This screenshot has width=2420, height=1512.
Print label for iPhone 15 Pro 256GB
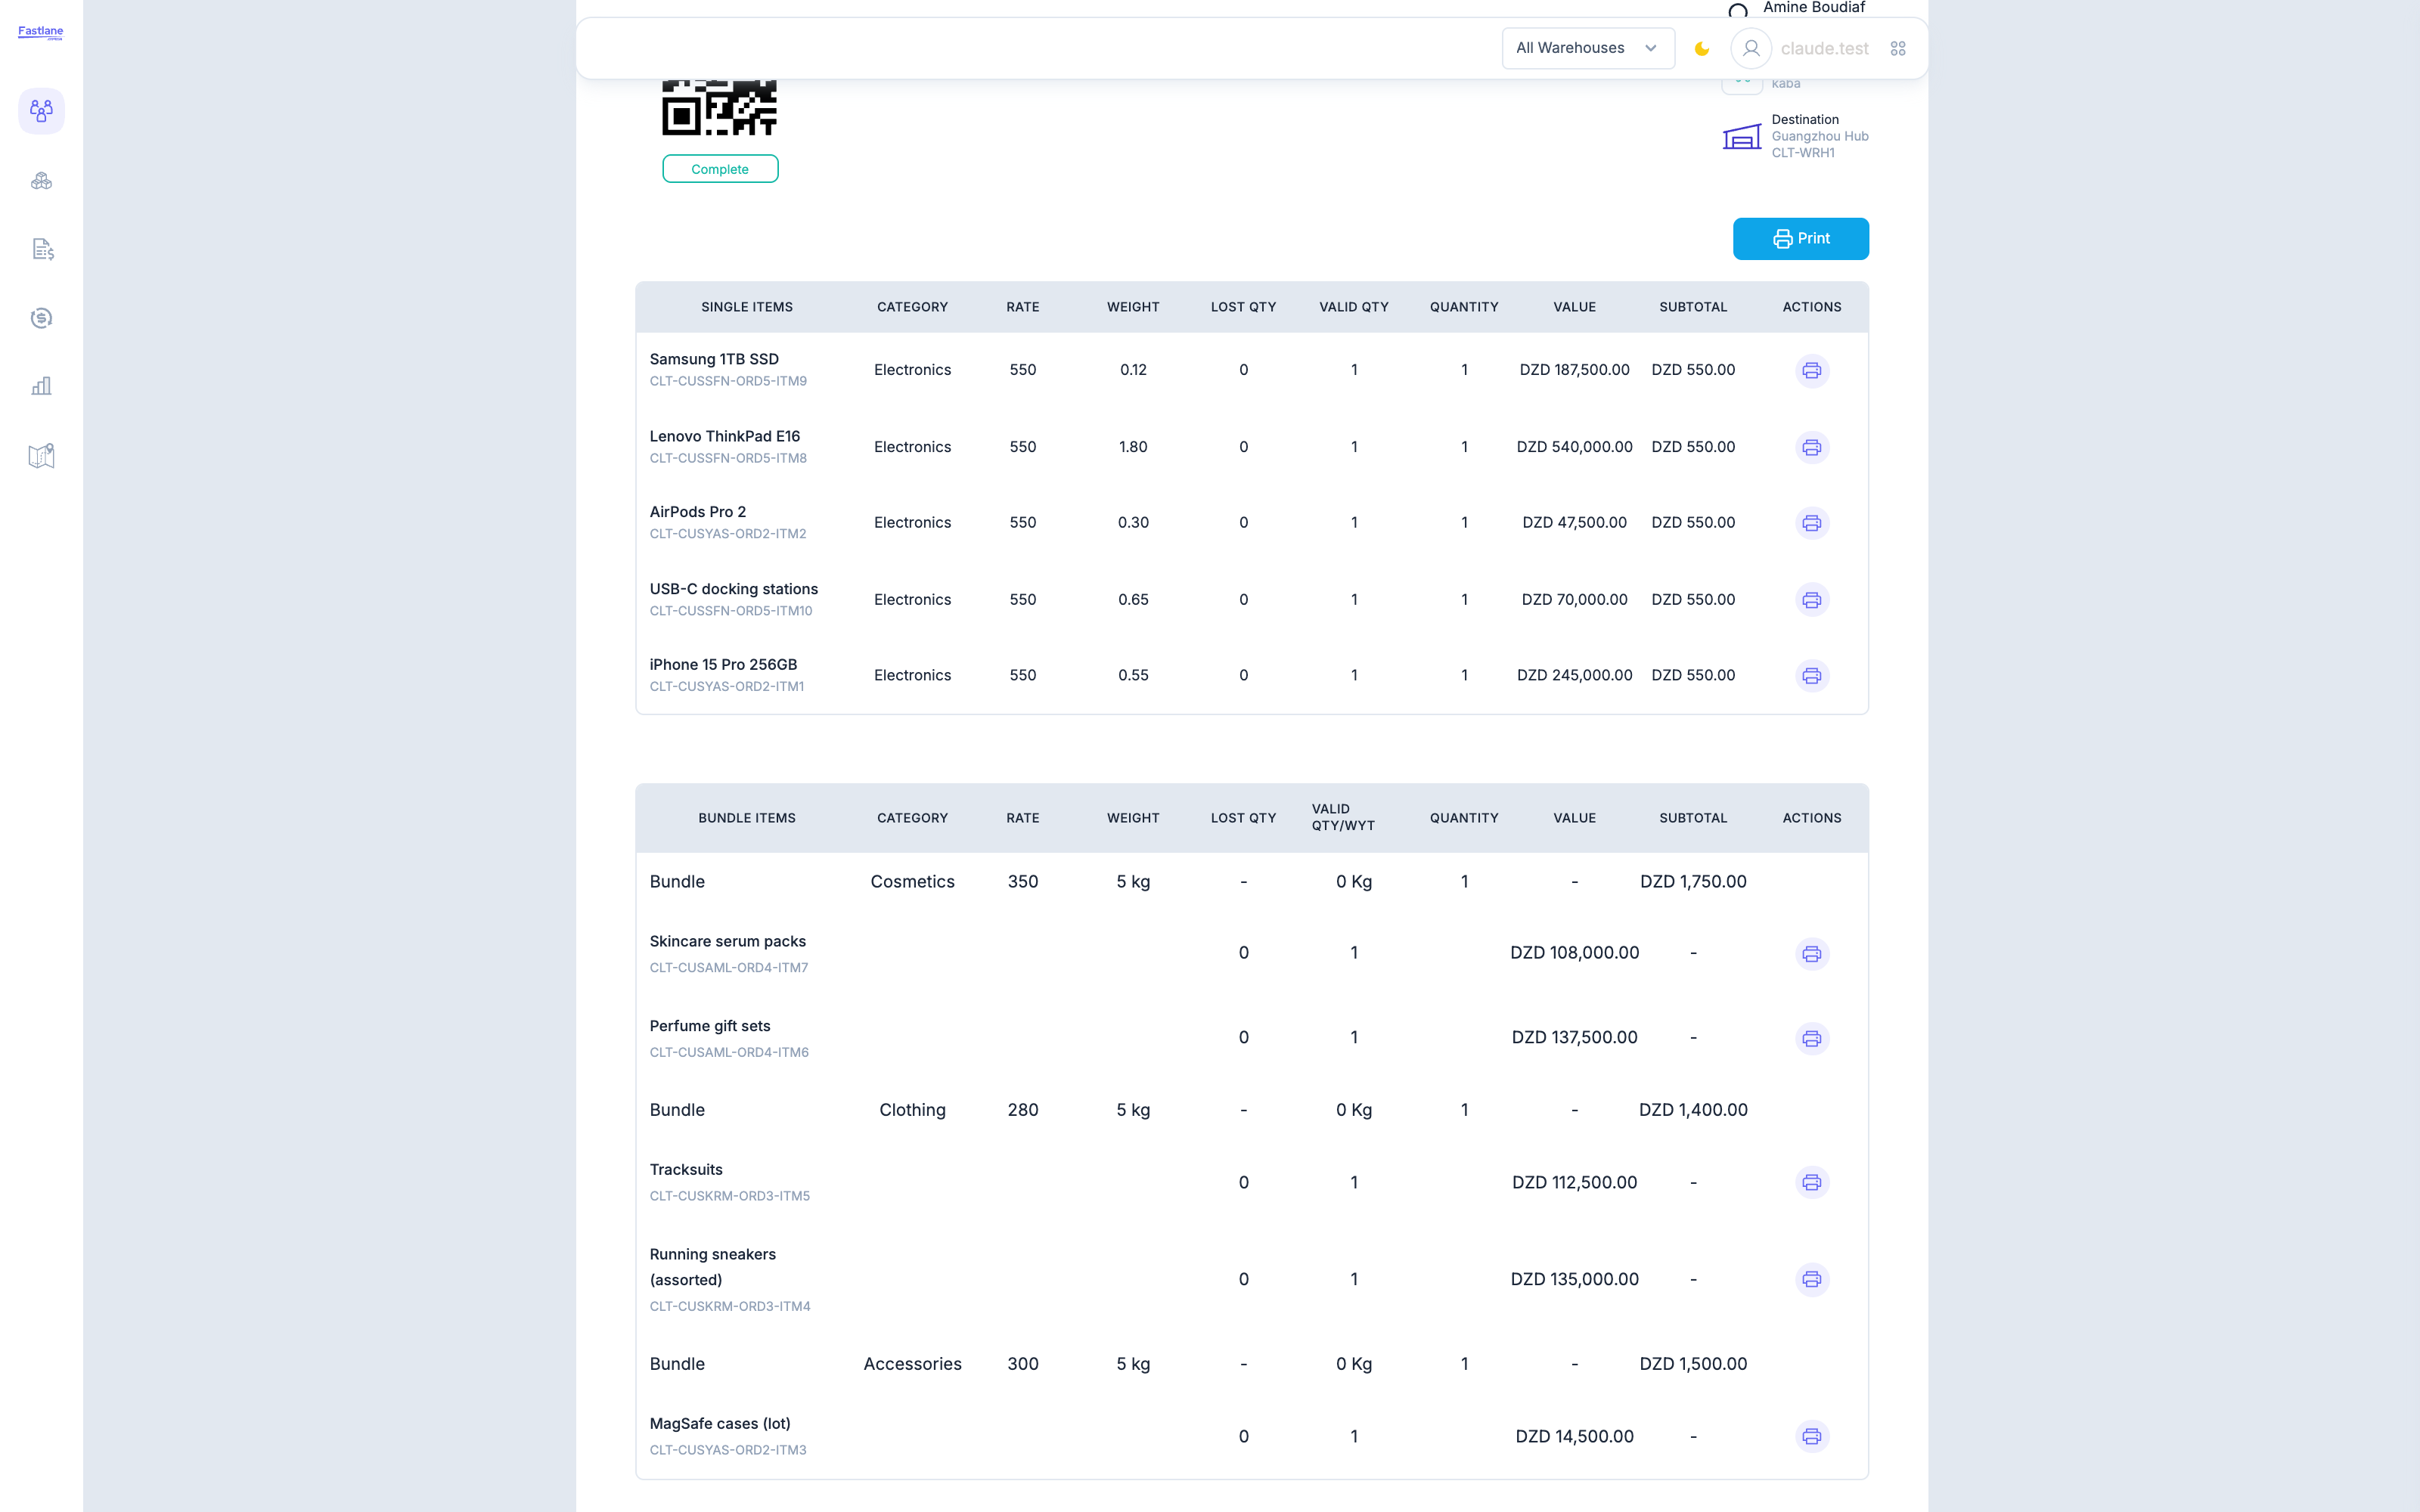(1811, 676)
